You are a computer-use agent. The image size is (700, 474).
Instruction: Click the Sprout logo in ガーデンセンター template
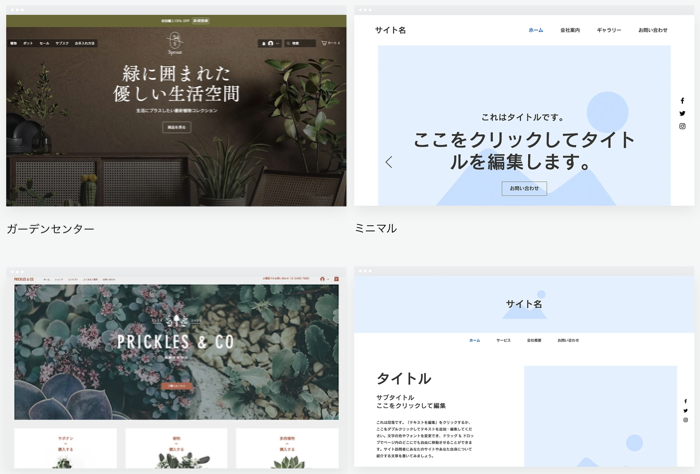[x=175, y=43]
